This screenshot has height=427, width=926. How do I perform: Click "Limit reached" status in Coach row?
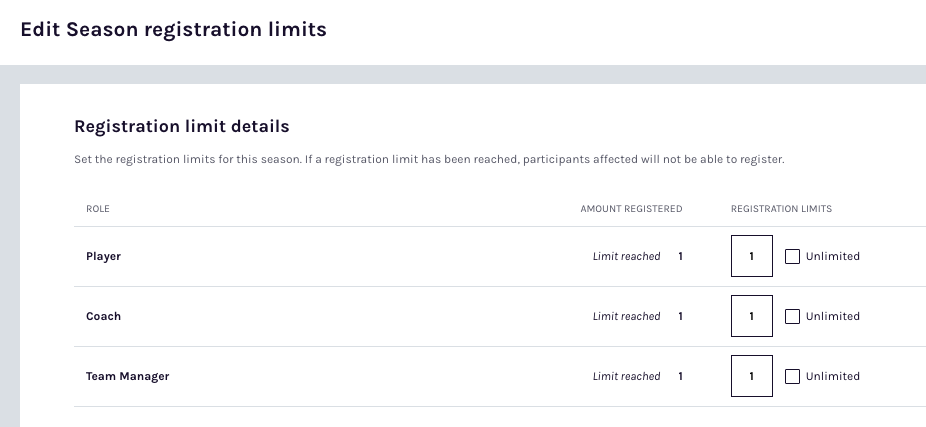(626, 316)
